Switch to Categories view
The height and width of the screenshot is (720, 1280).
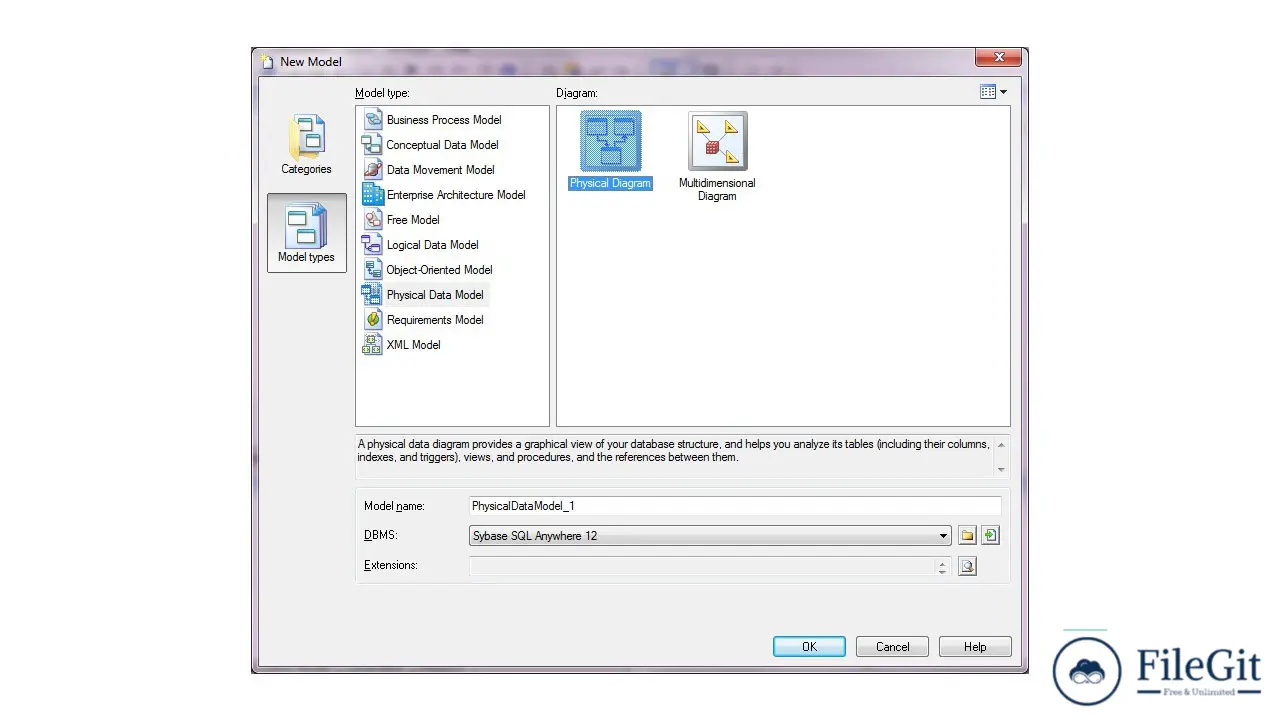pos(306,144)
